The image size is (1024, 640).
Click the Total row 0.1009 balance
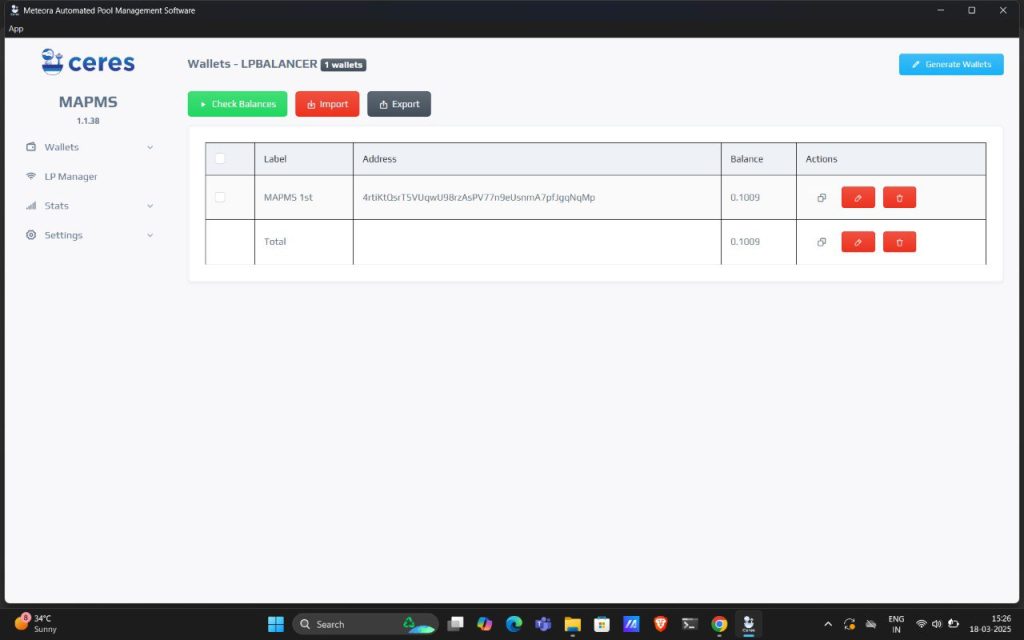click(x=745, y=242)
